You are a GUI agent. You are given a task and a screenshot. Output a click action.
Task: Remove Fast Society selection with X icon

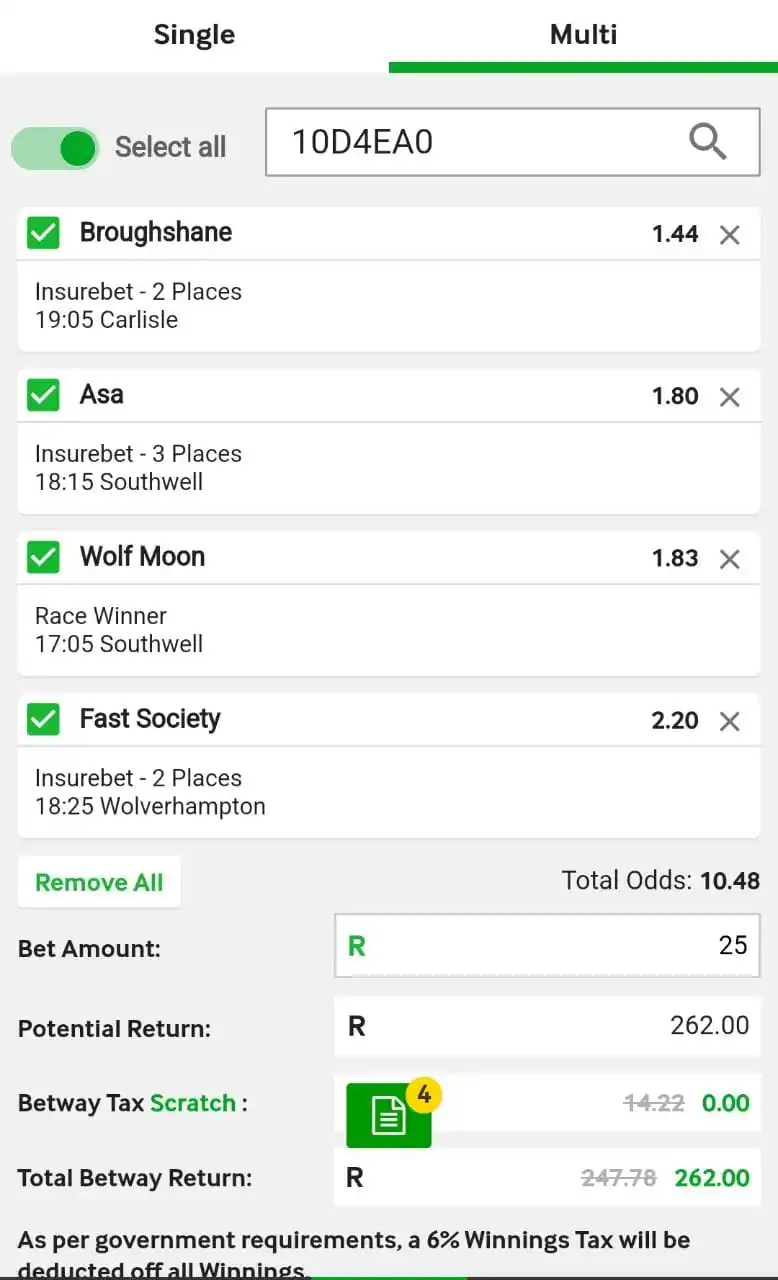click(730, 721)
